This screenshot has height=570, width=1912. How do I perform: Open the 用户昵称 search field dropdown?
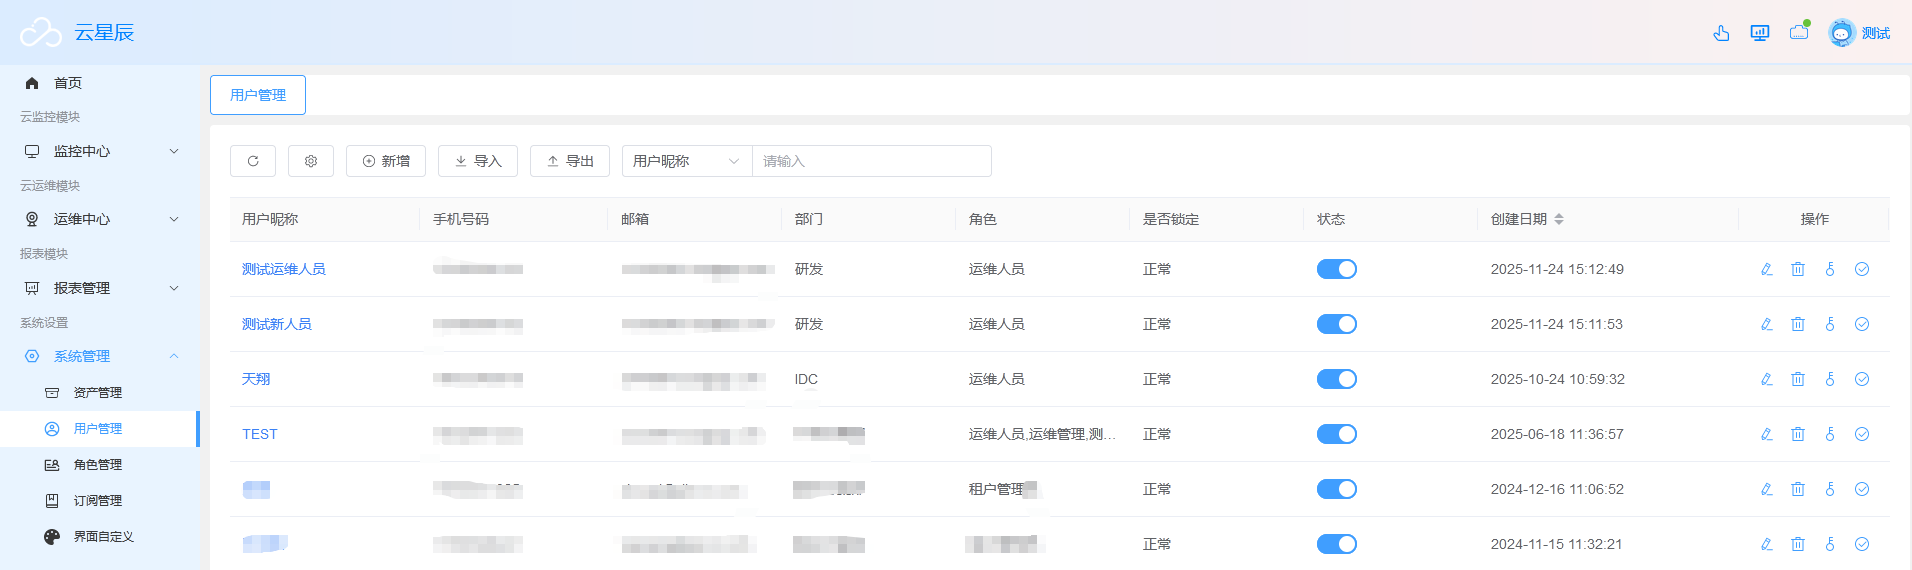tap(687, 161)
